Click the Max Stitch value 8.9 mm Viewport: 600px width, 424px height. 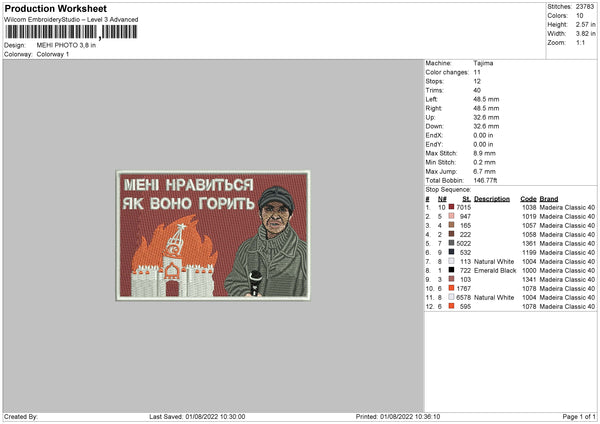click(x=484, y=153)
